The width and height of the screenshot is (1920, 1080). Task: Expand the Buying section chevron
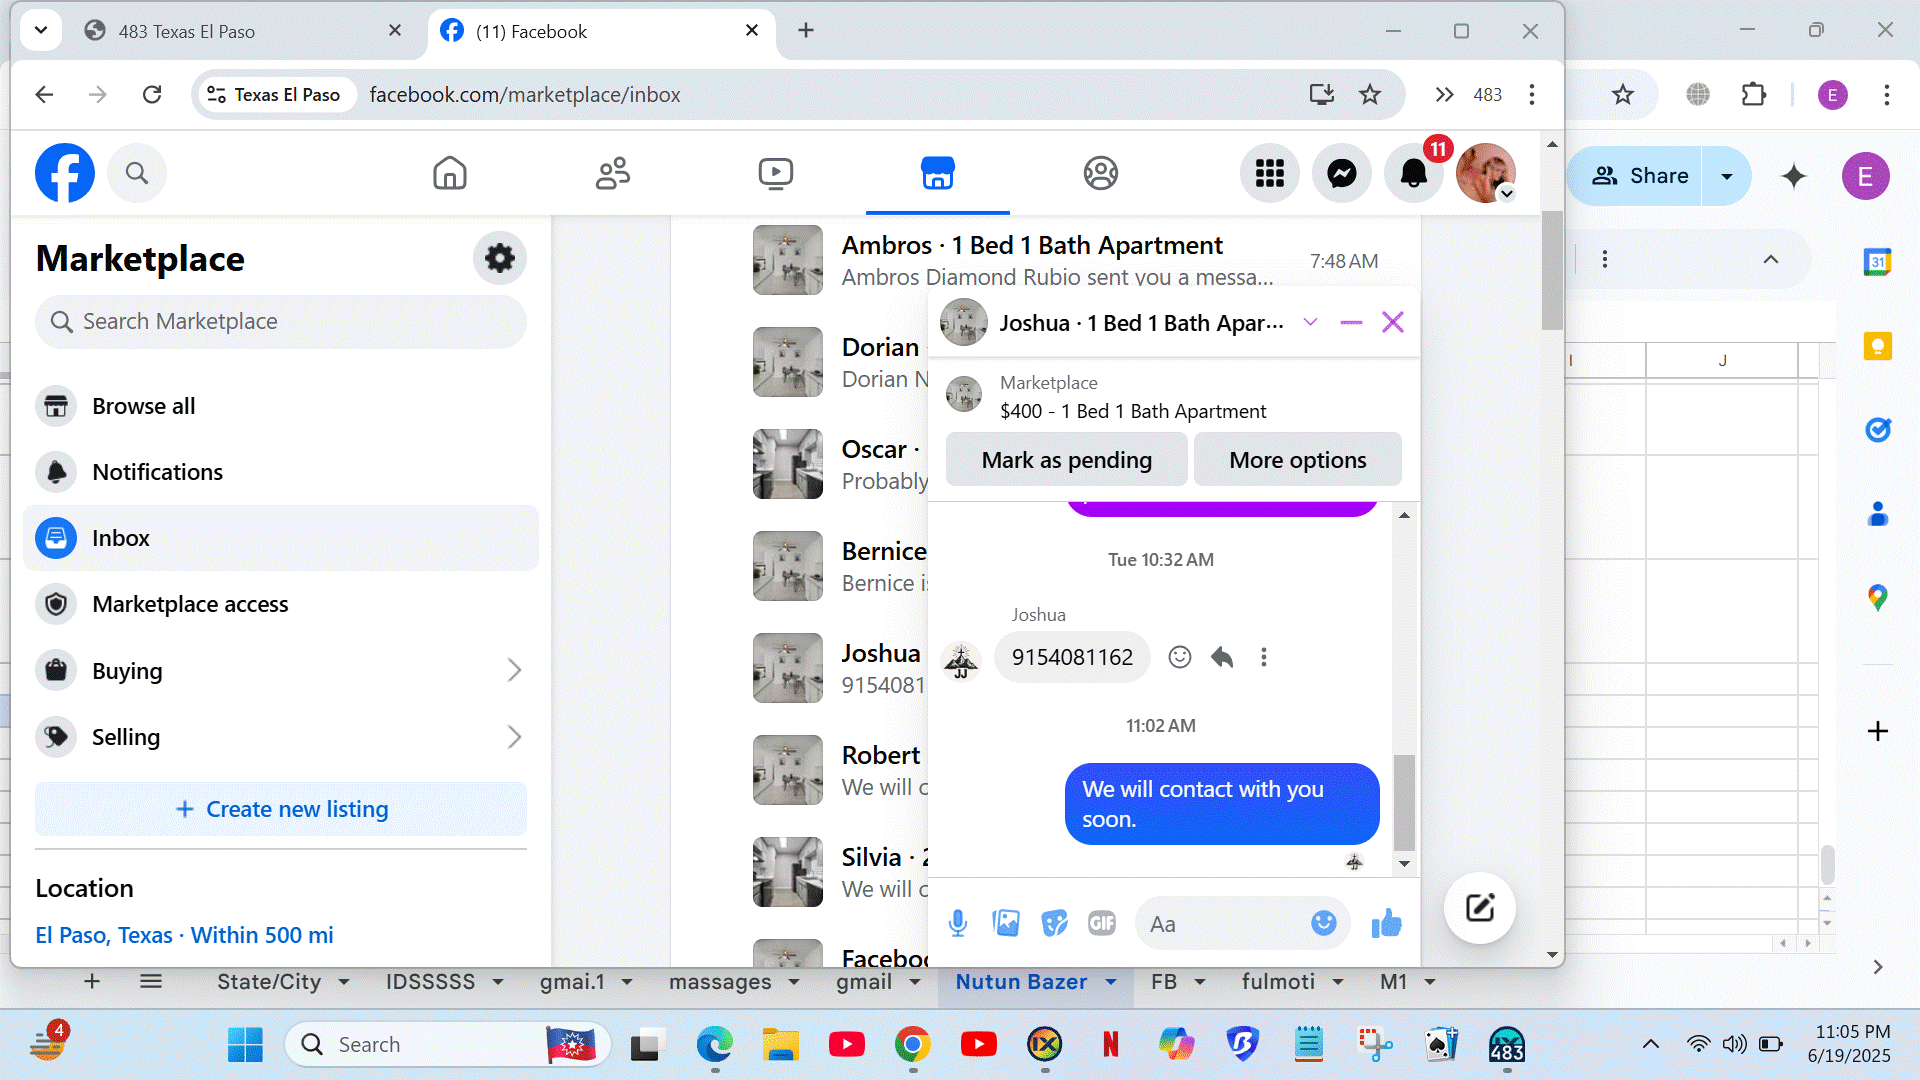click(514, 670)
